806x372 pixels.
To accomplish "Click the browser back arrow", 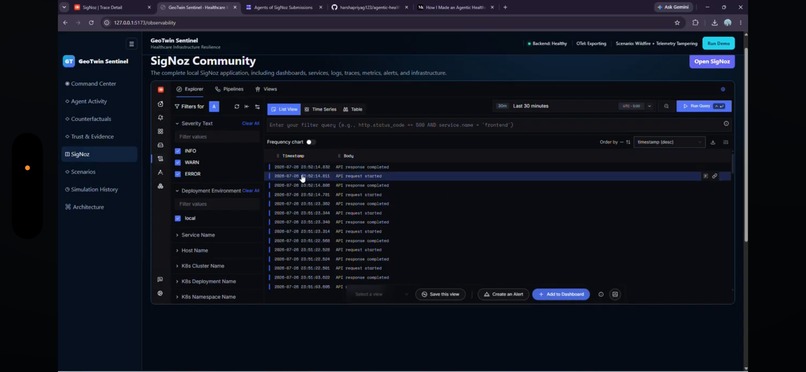I will pyautogui.click(x=65, y=23).
